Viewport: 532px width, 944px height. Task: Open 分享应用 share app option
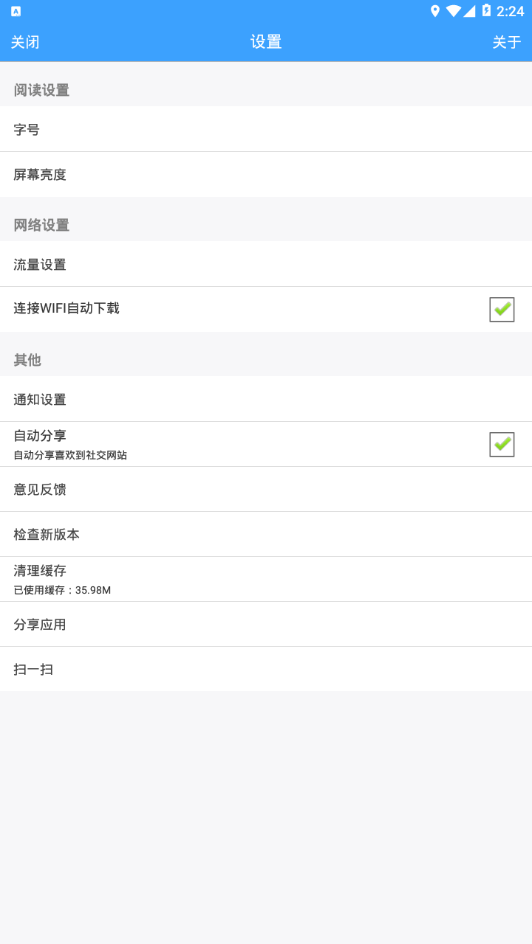[266, 624]
